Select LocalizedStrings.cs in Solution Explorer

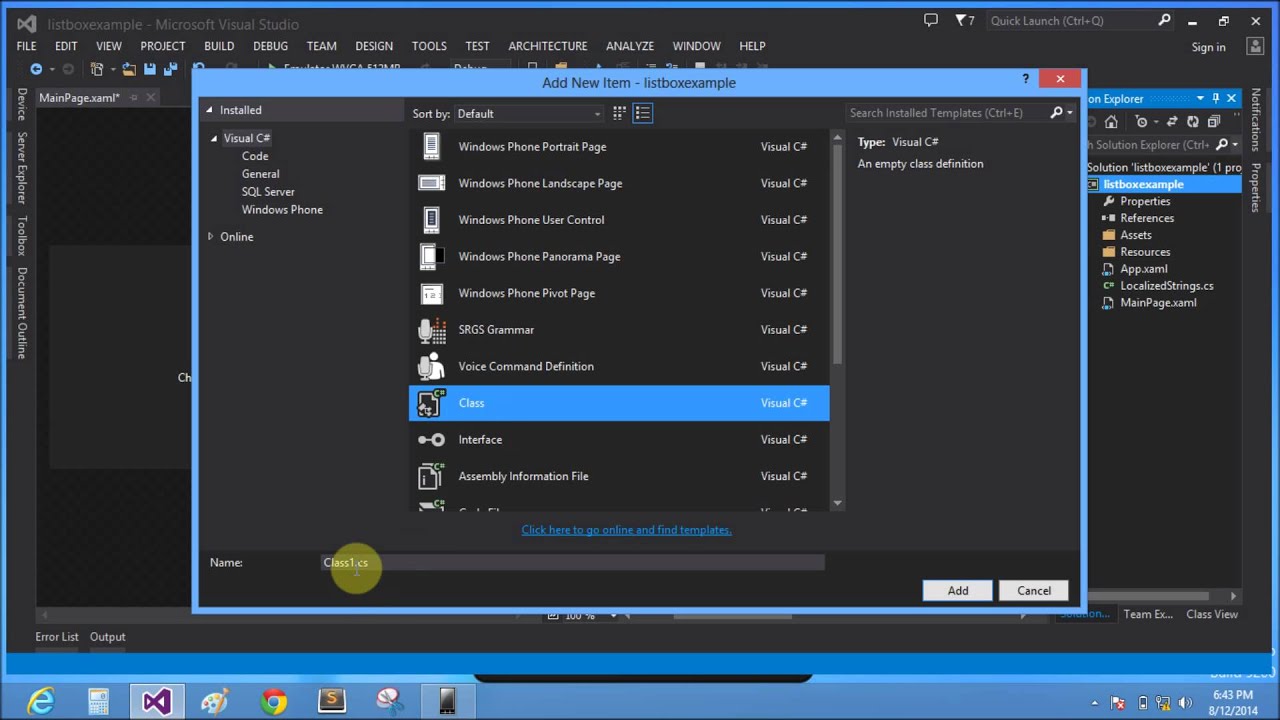[1166, 286]
